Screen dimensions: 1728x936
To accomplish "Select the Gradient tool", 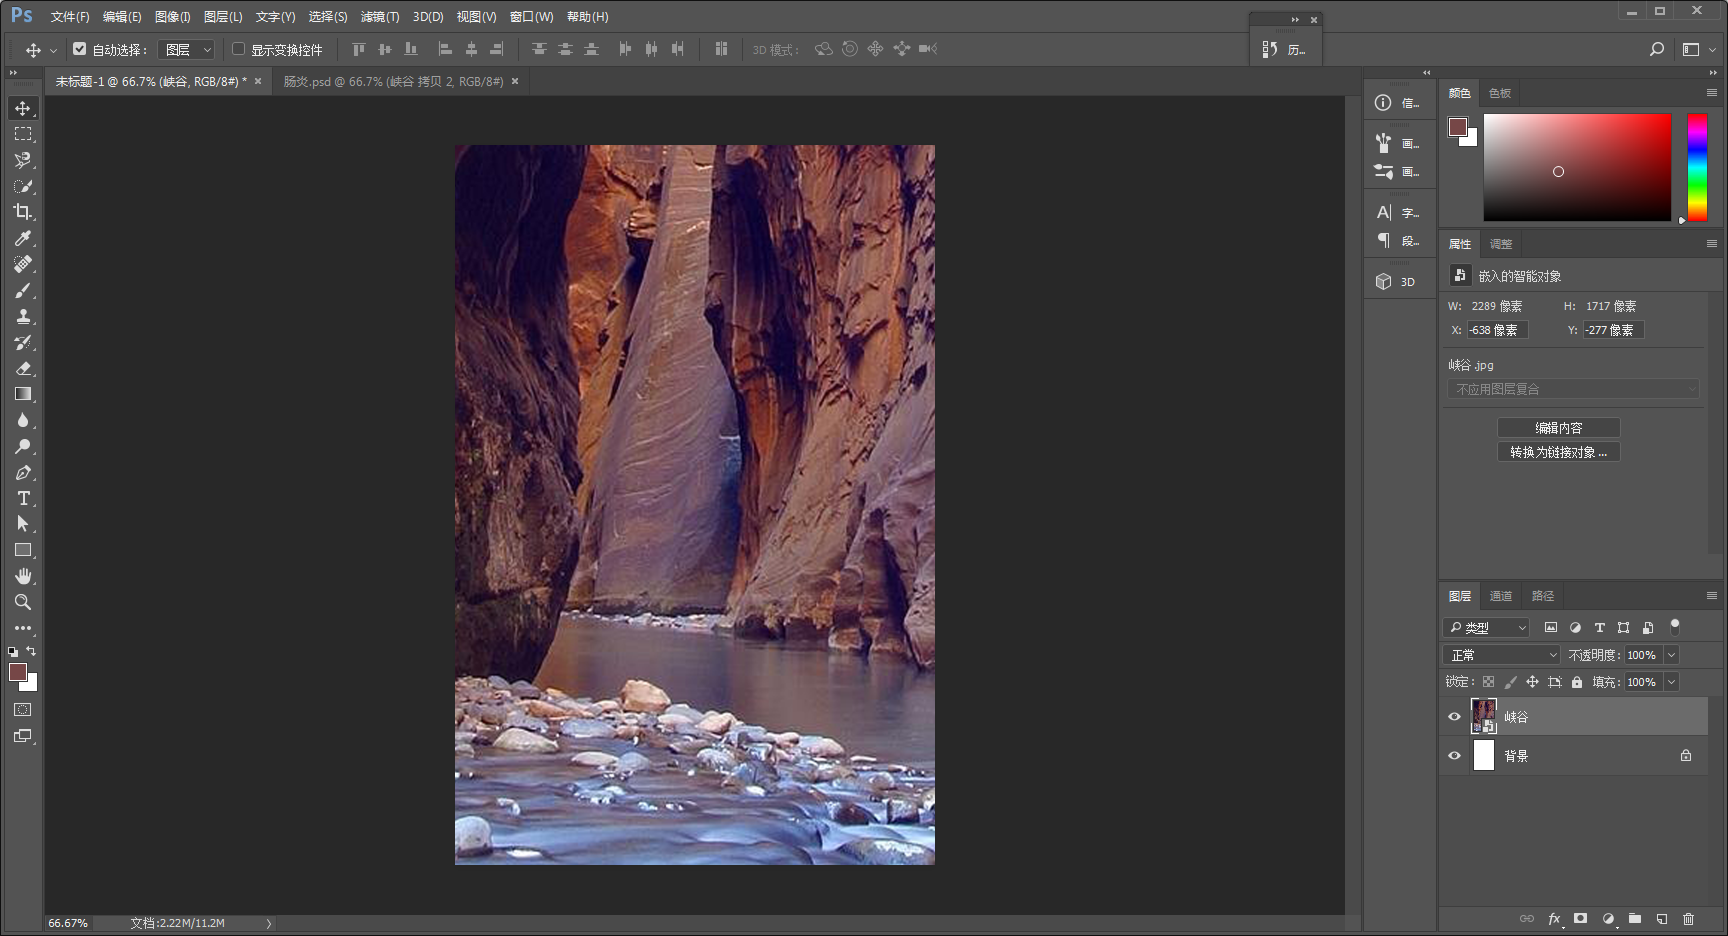I will [23, 394].
